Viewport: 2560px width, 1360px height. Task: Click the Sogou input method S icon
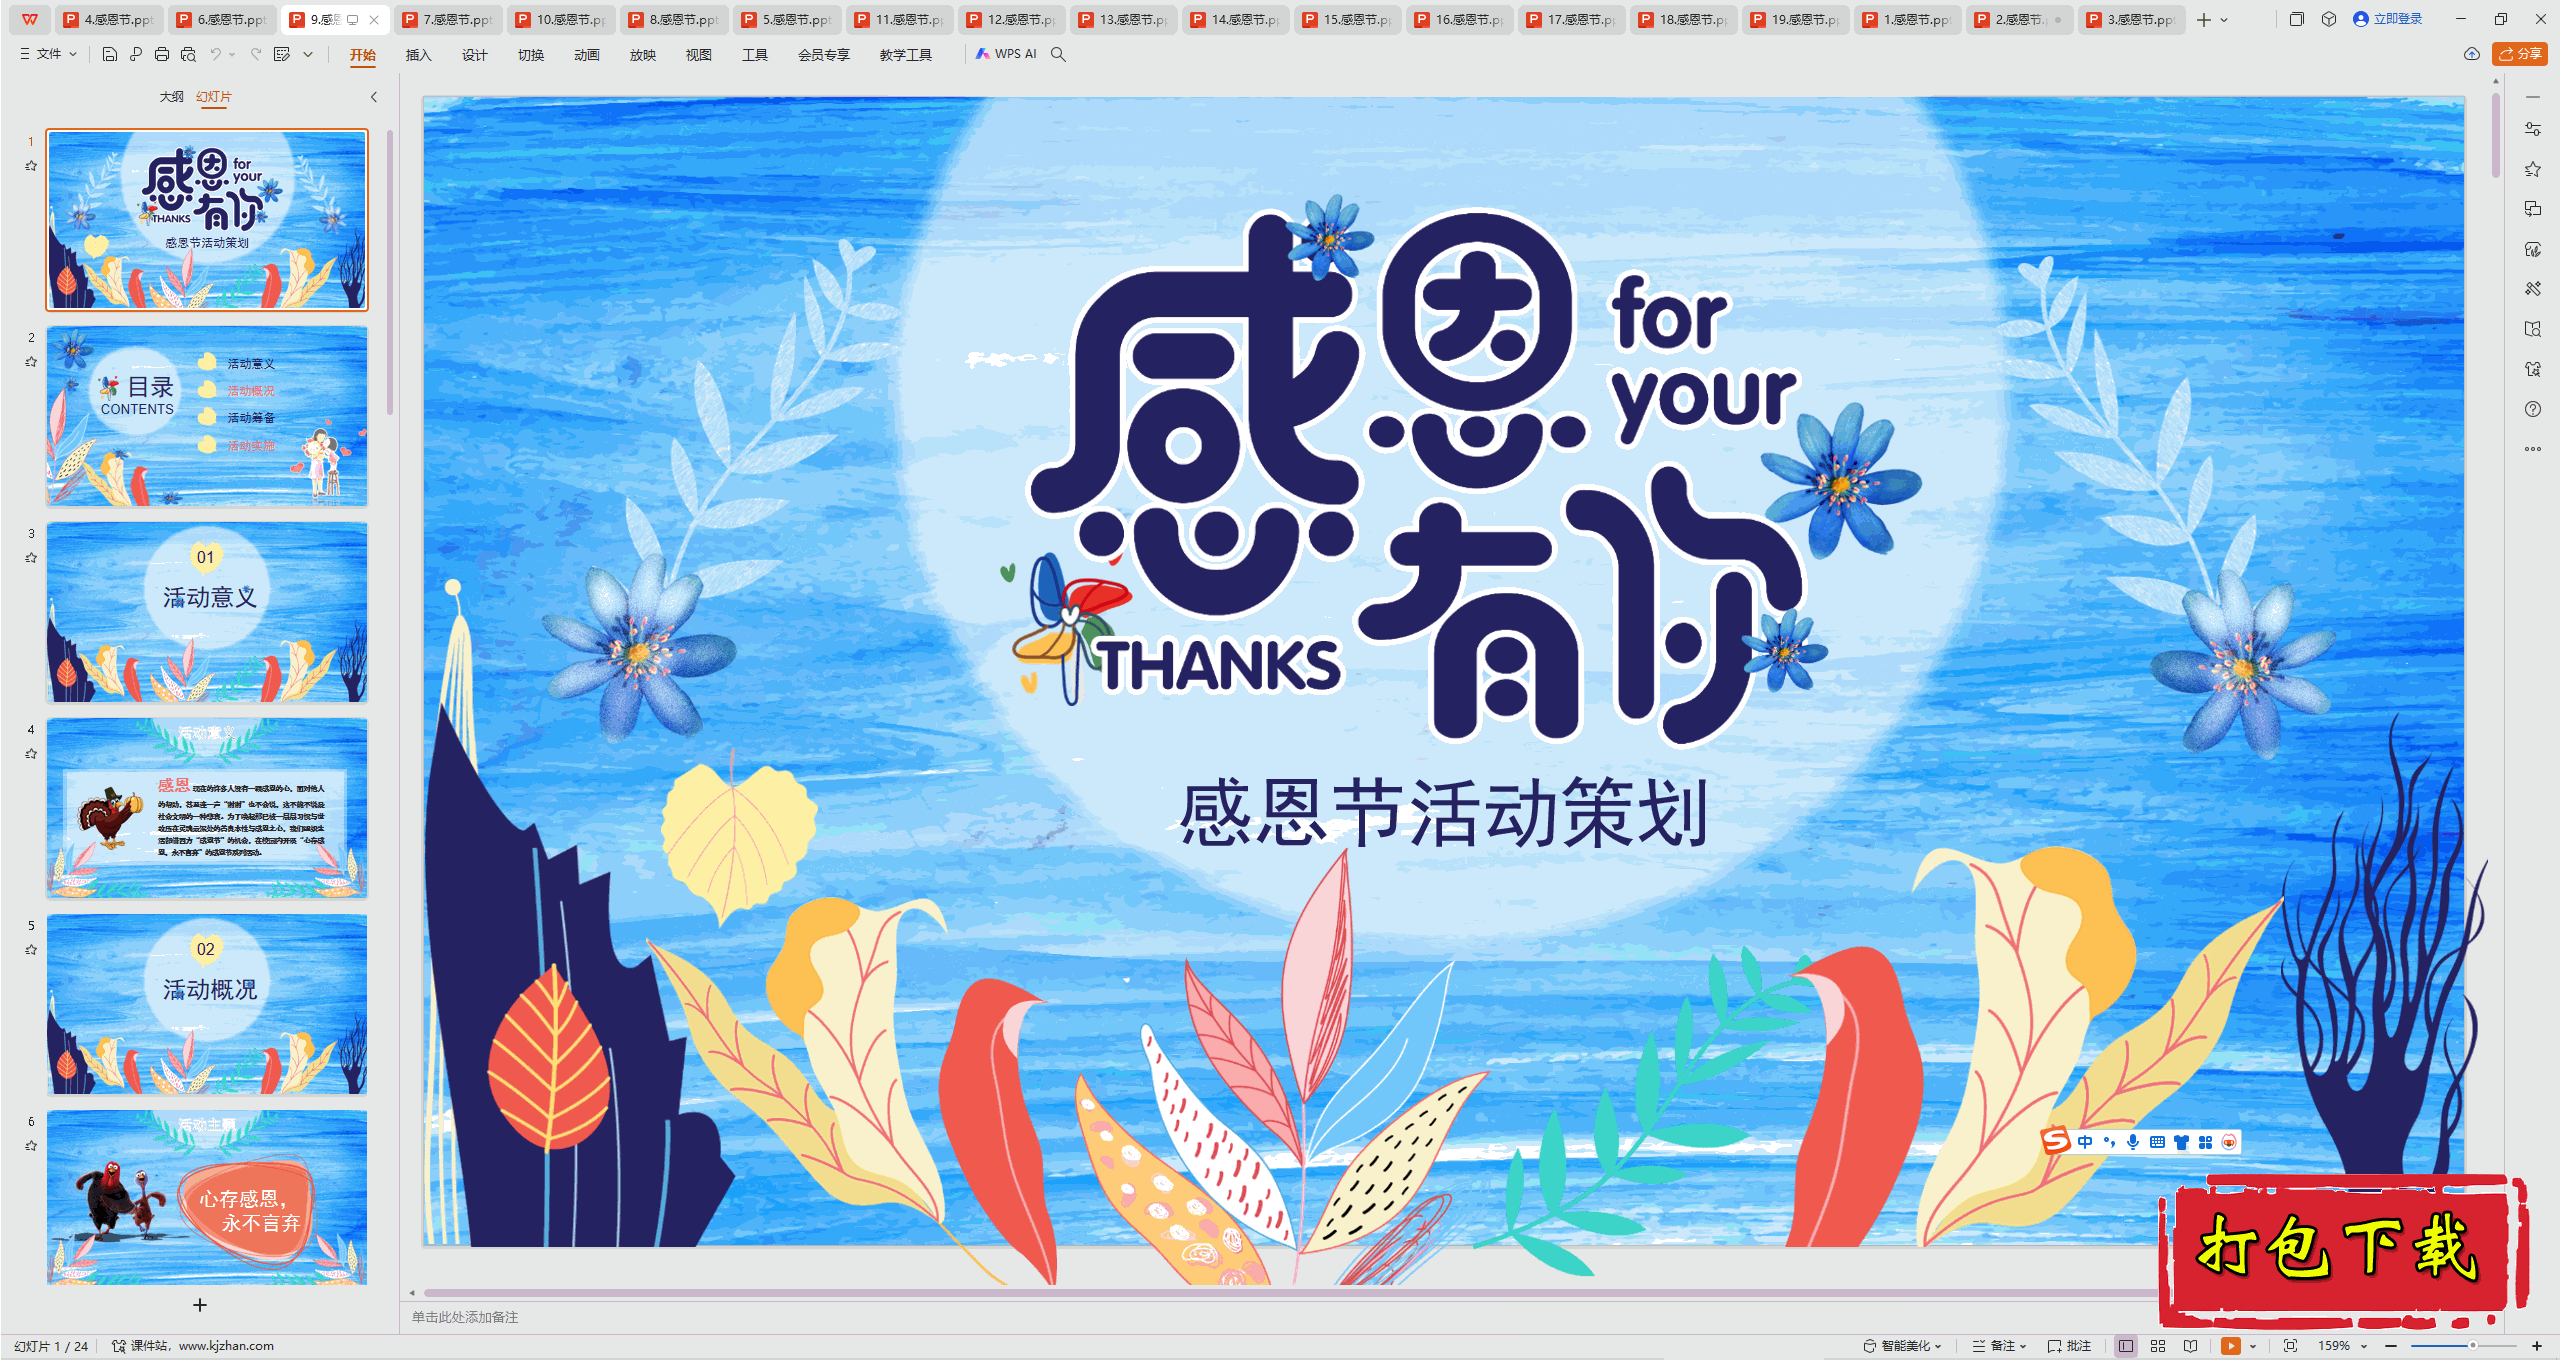[x=2056, y=1141]
